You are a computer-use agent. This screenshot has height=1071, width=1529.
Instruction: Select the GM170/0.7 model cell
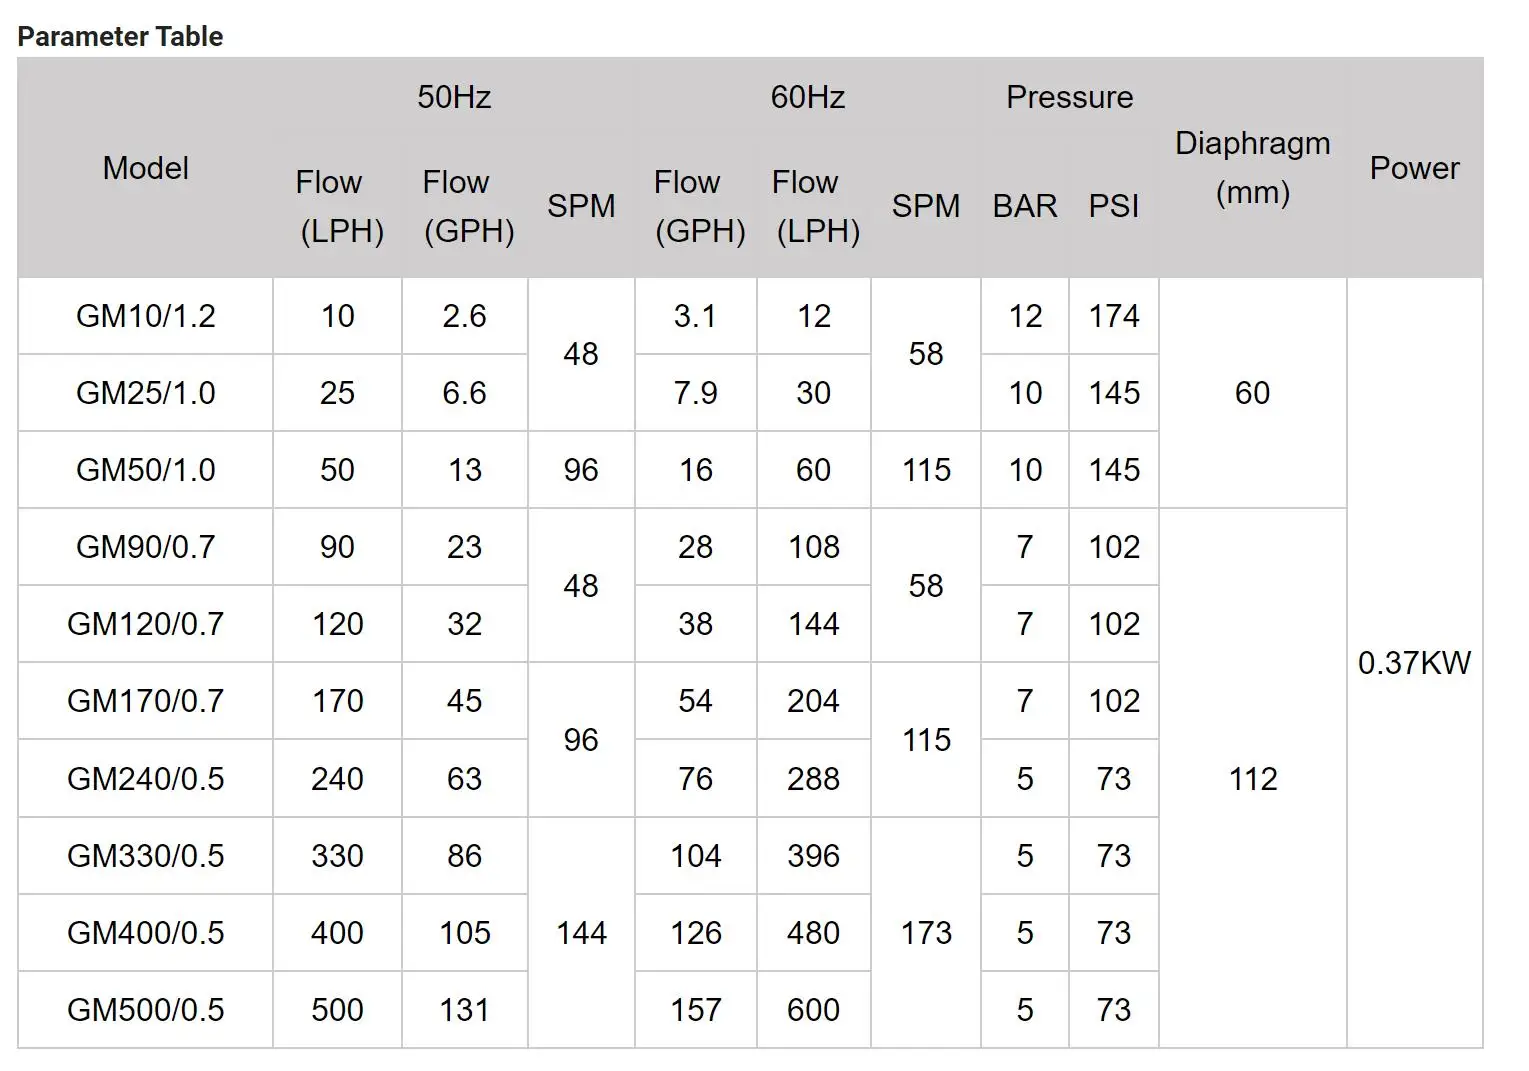click(146, 701)
